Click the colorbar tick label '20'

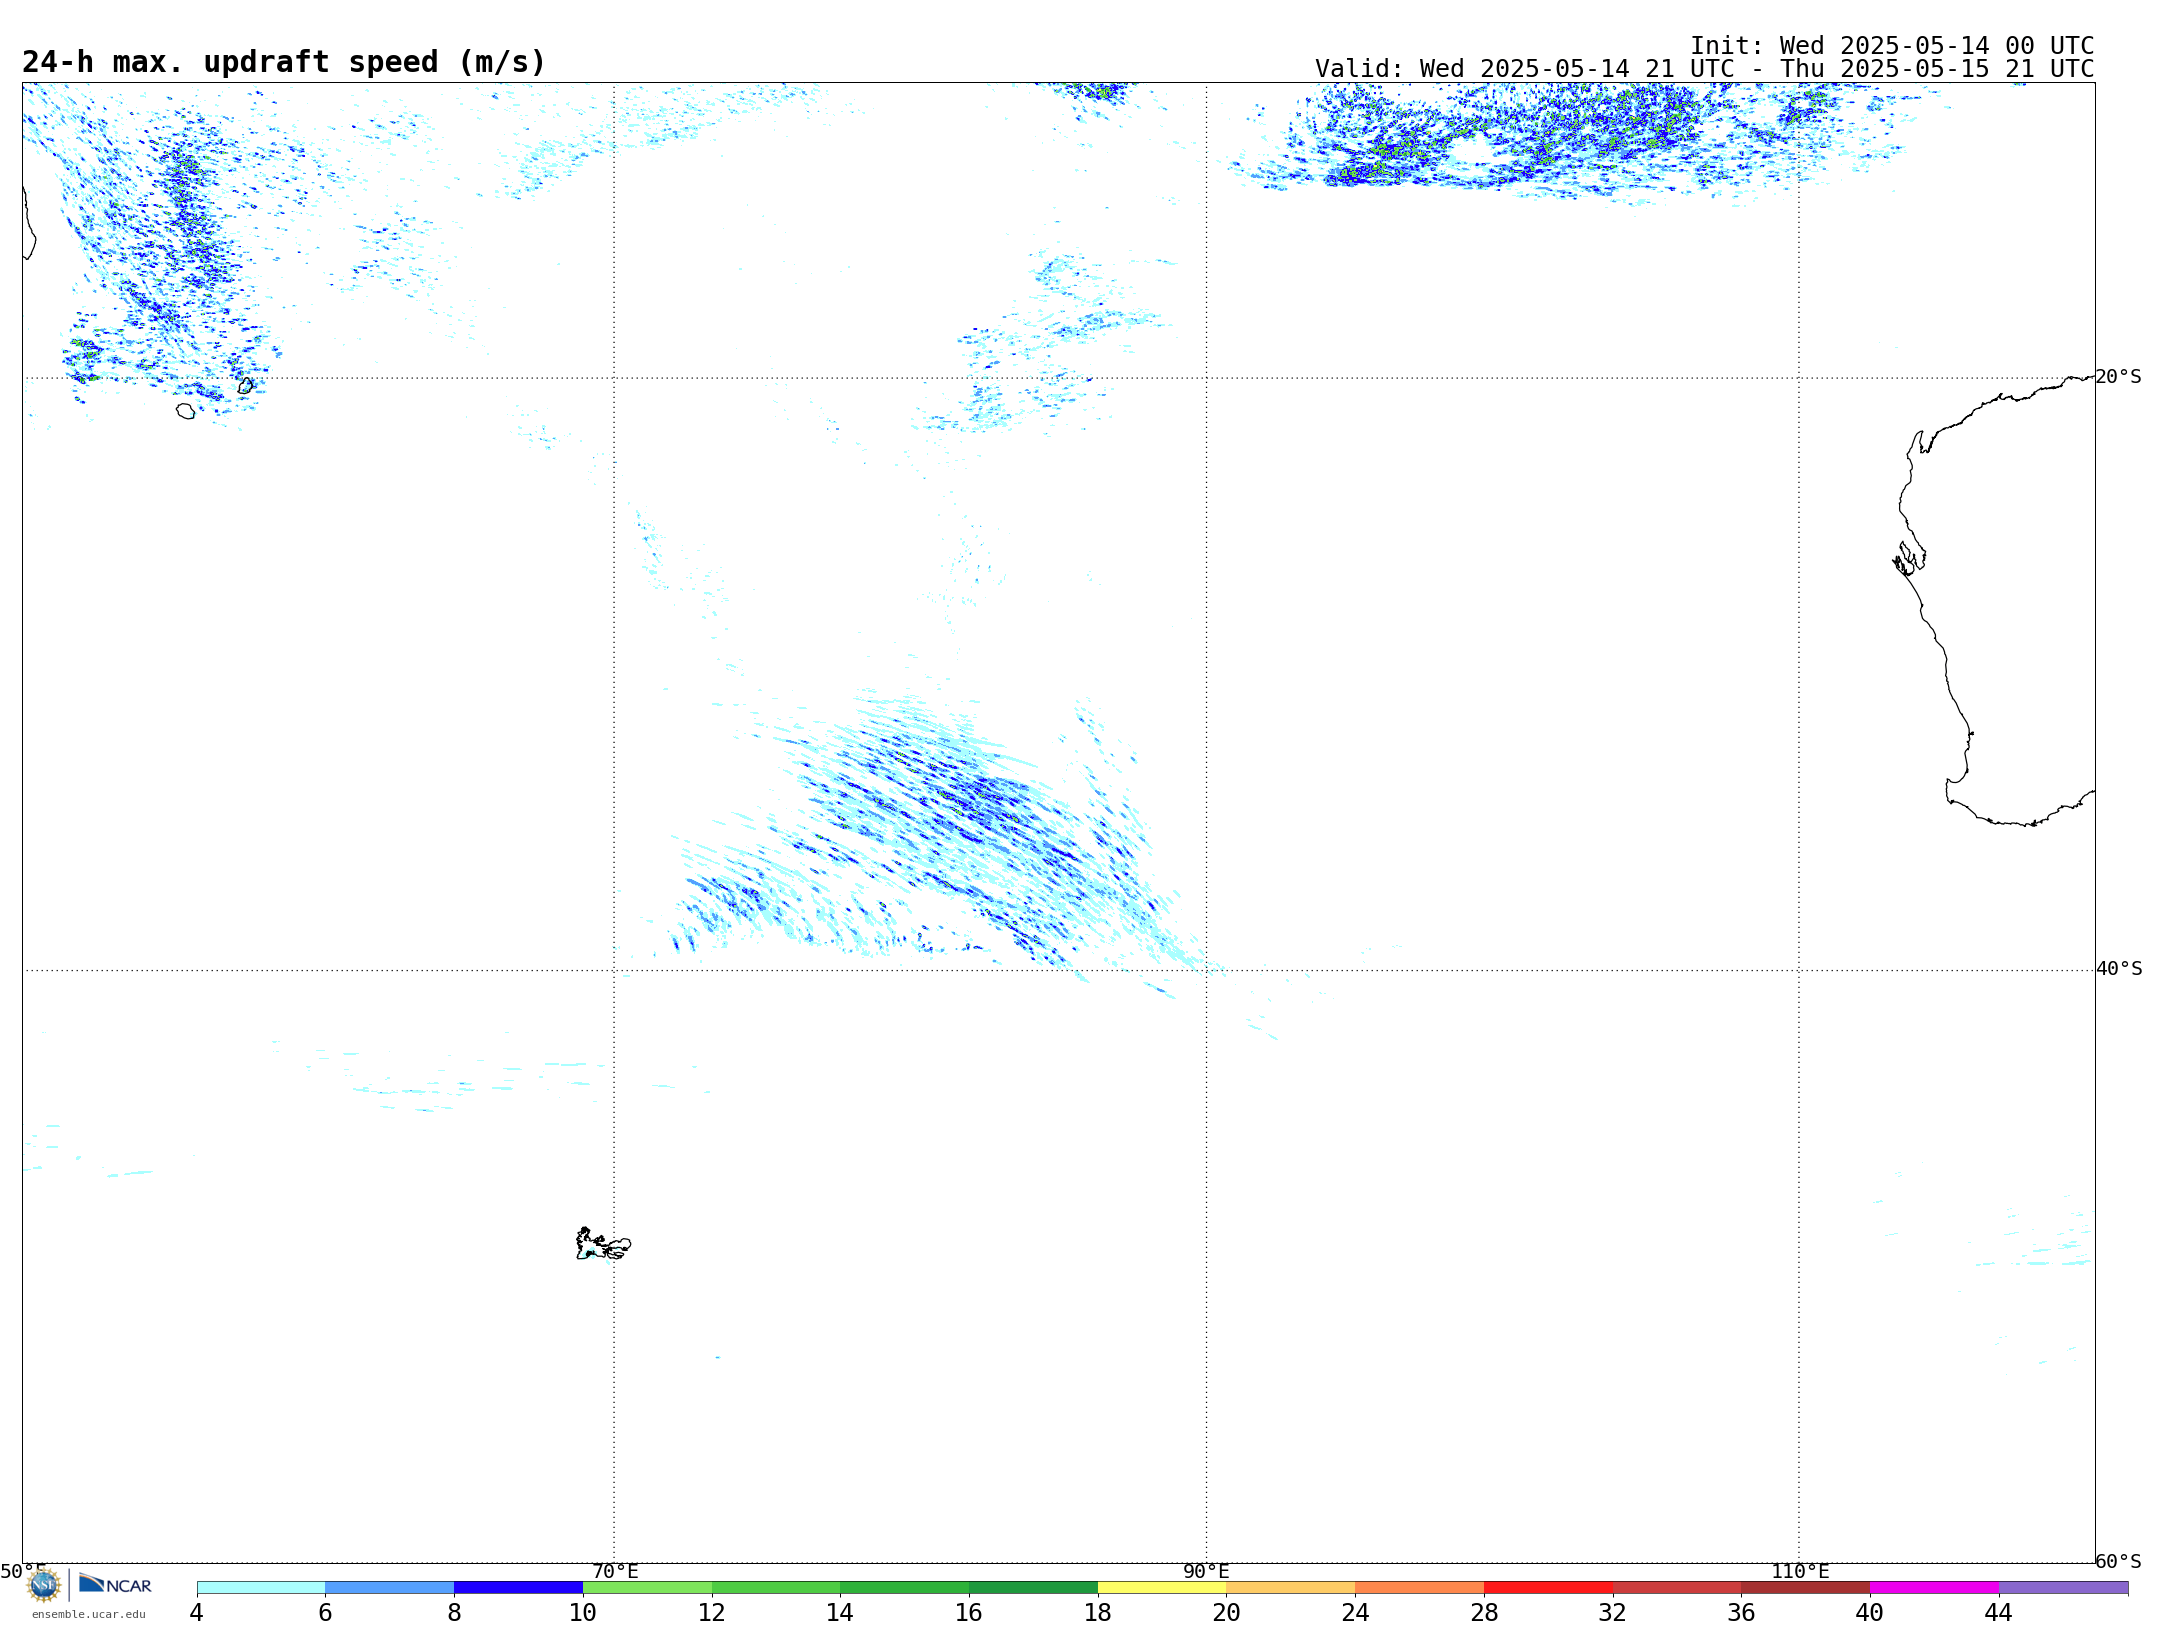point(1227,1612)
